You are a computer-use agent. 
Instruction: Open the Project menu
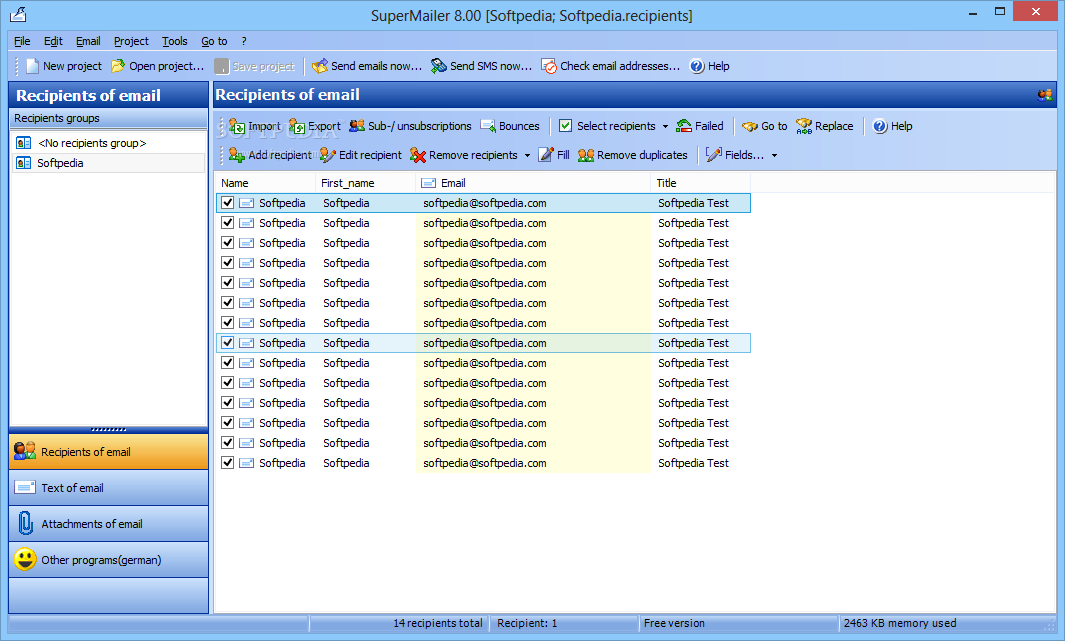click(x=131, y=41)
